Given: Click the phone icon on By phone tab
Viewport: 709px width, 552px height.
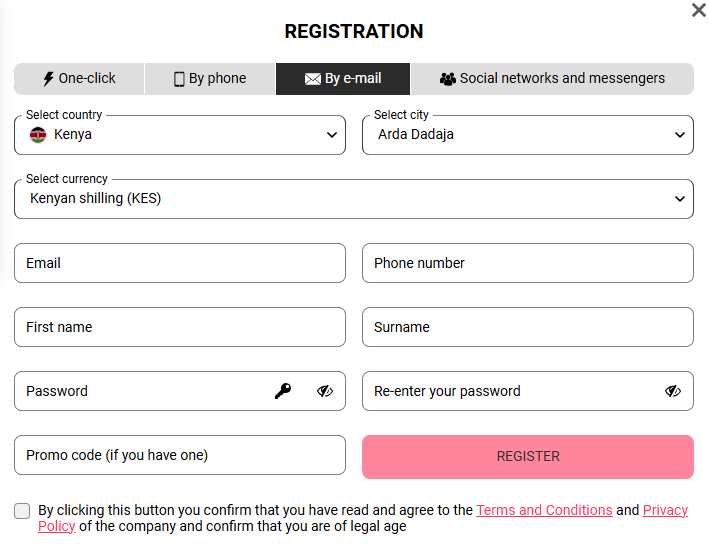Looking at the screenshot, I should [179, 79].
